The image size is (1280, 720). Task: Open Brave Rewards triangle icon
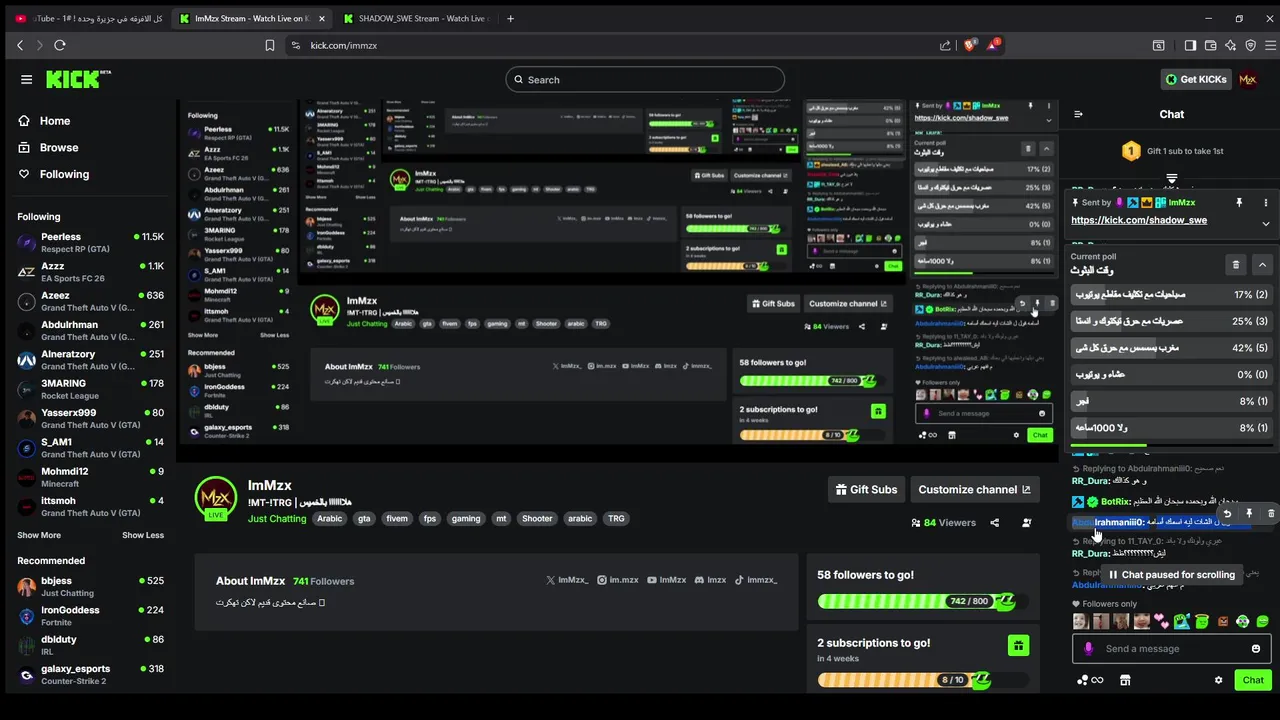[x=993, y=45]
